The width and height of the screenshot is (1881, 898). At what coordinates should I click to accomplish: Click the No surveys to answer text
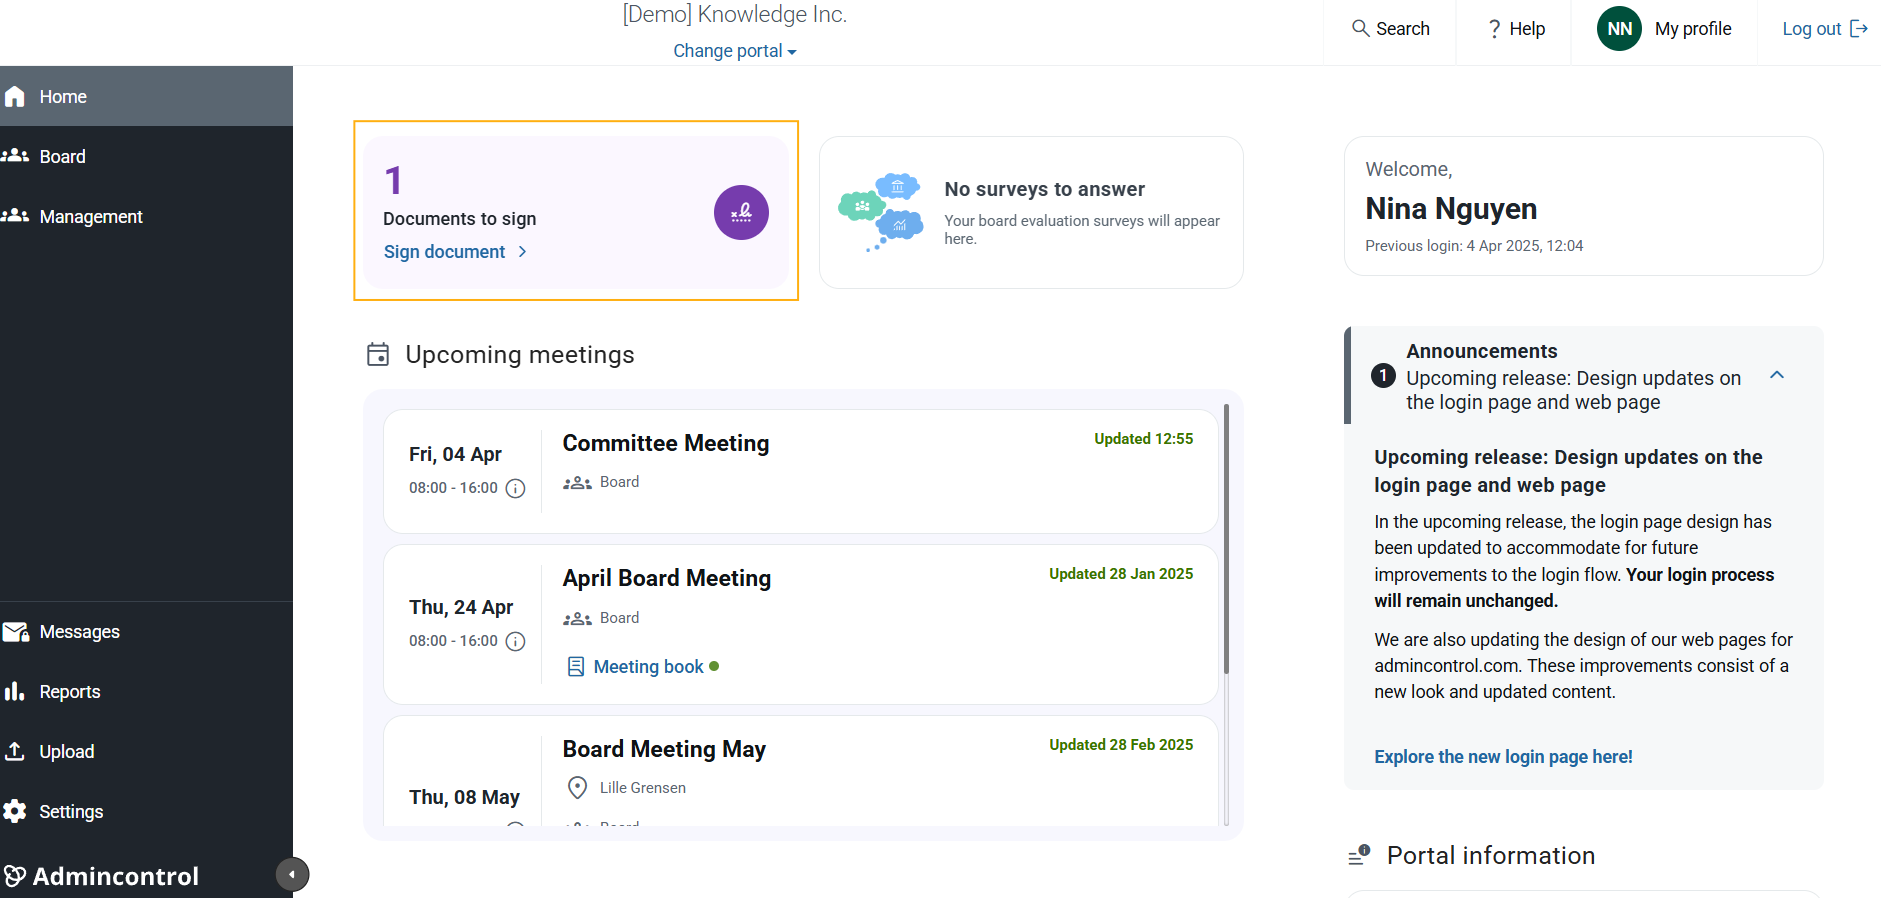coord(1044,189)
